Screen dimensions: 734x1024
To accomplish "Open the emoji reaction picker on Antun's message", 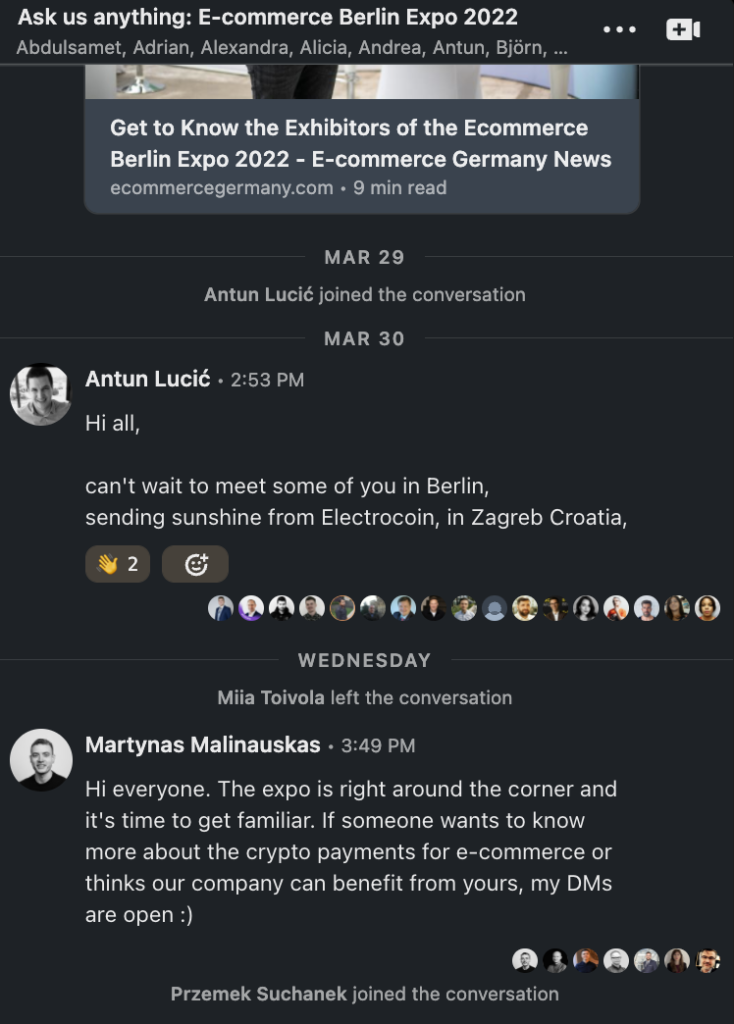I will click(195, 563).
